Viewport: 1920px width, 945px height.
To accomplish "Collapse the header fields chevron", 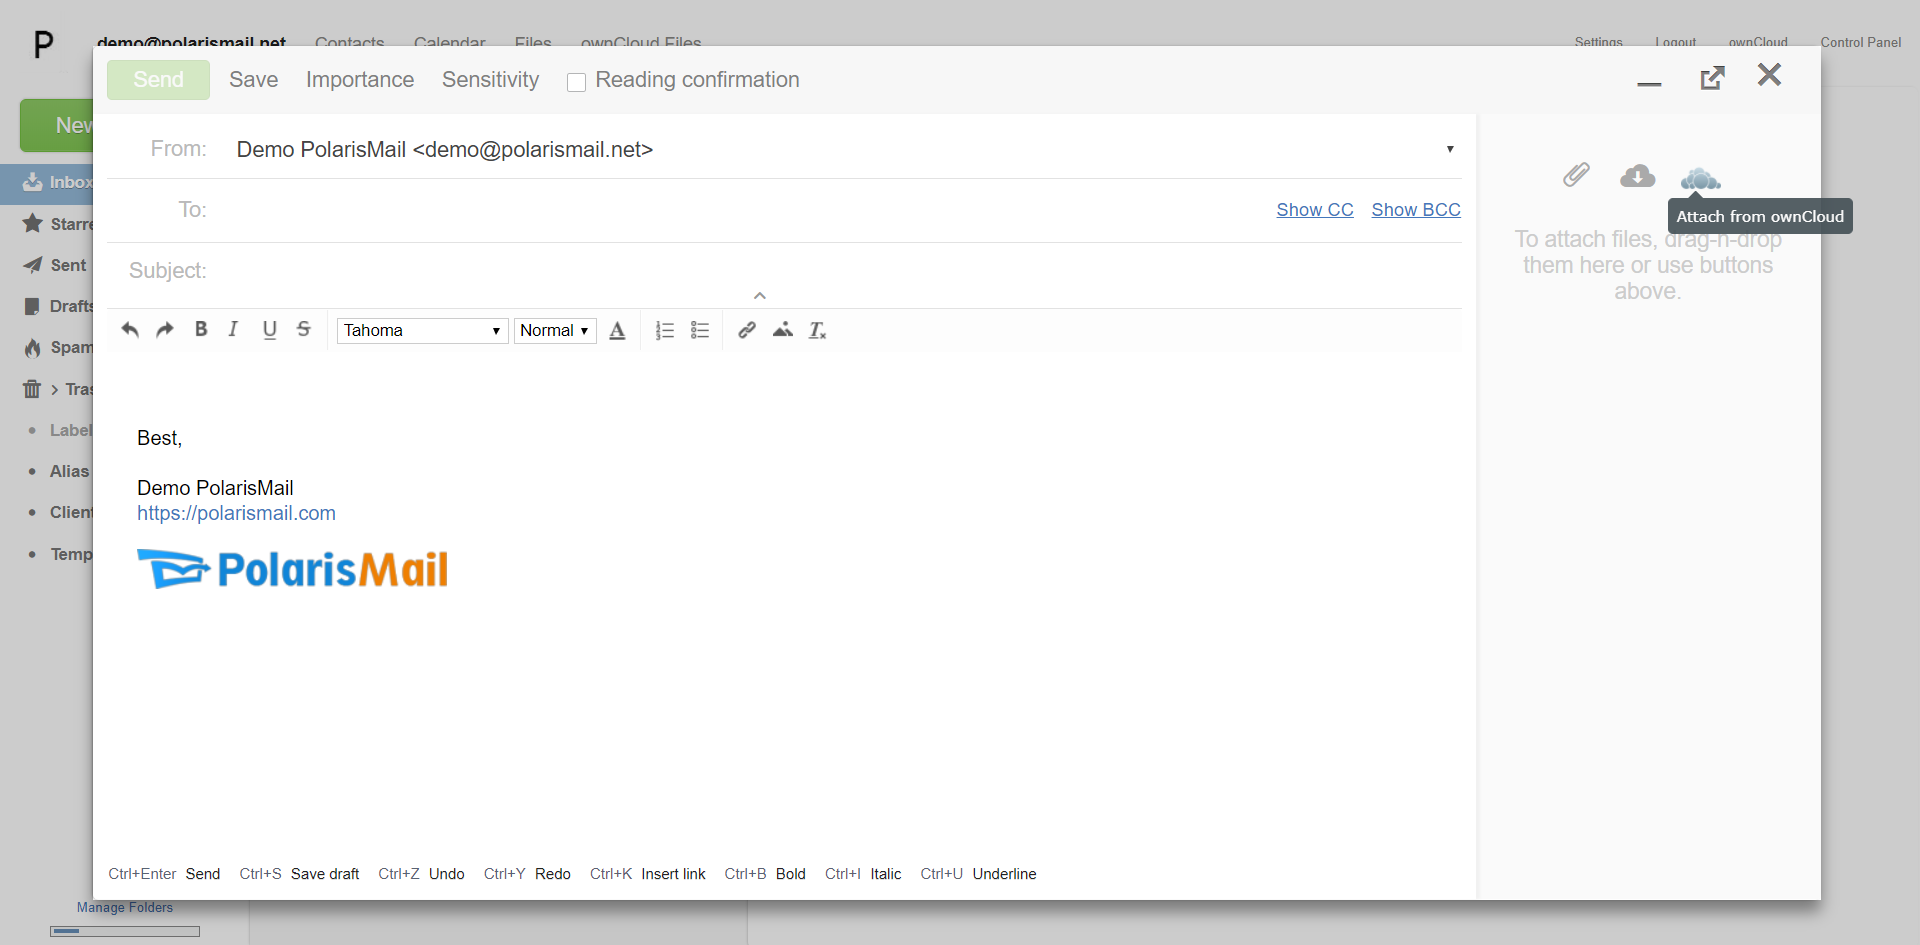I will pyautogui.click(x=760, y=296).
